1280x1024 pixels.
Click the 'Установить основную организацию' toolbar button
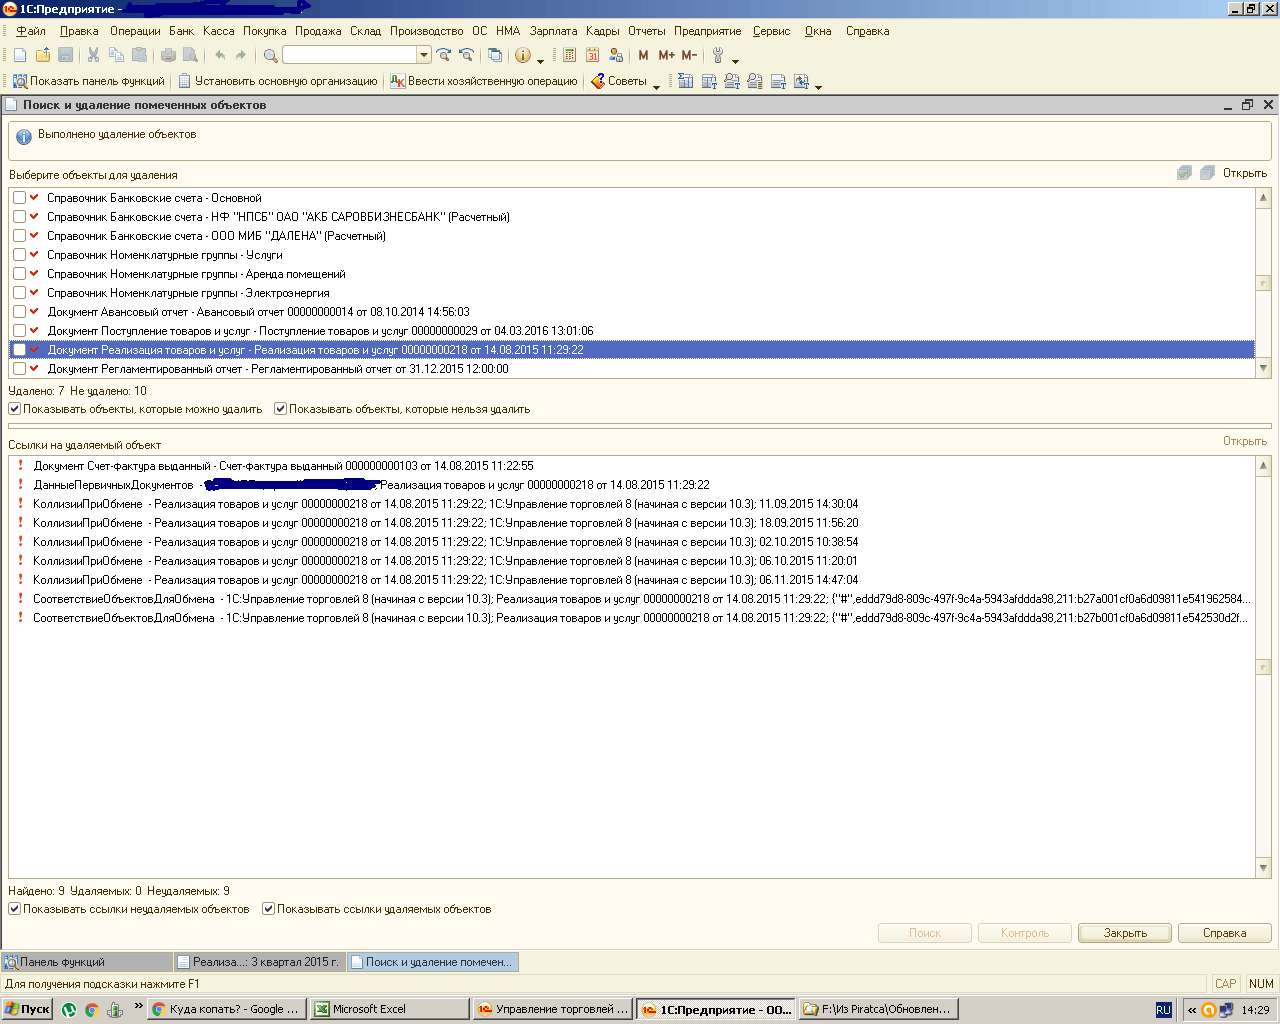(278, 81)
